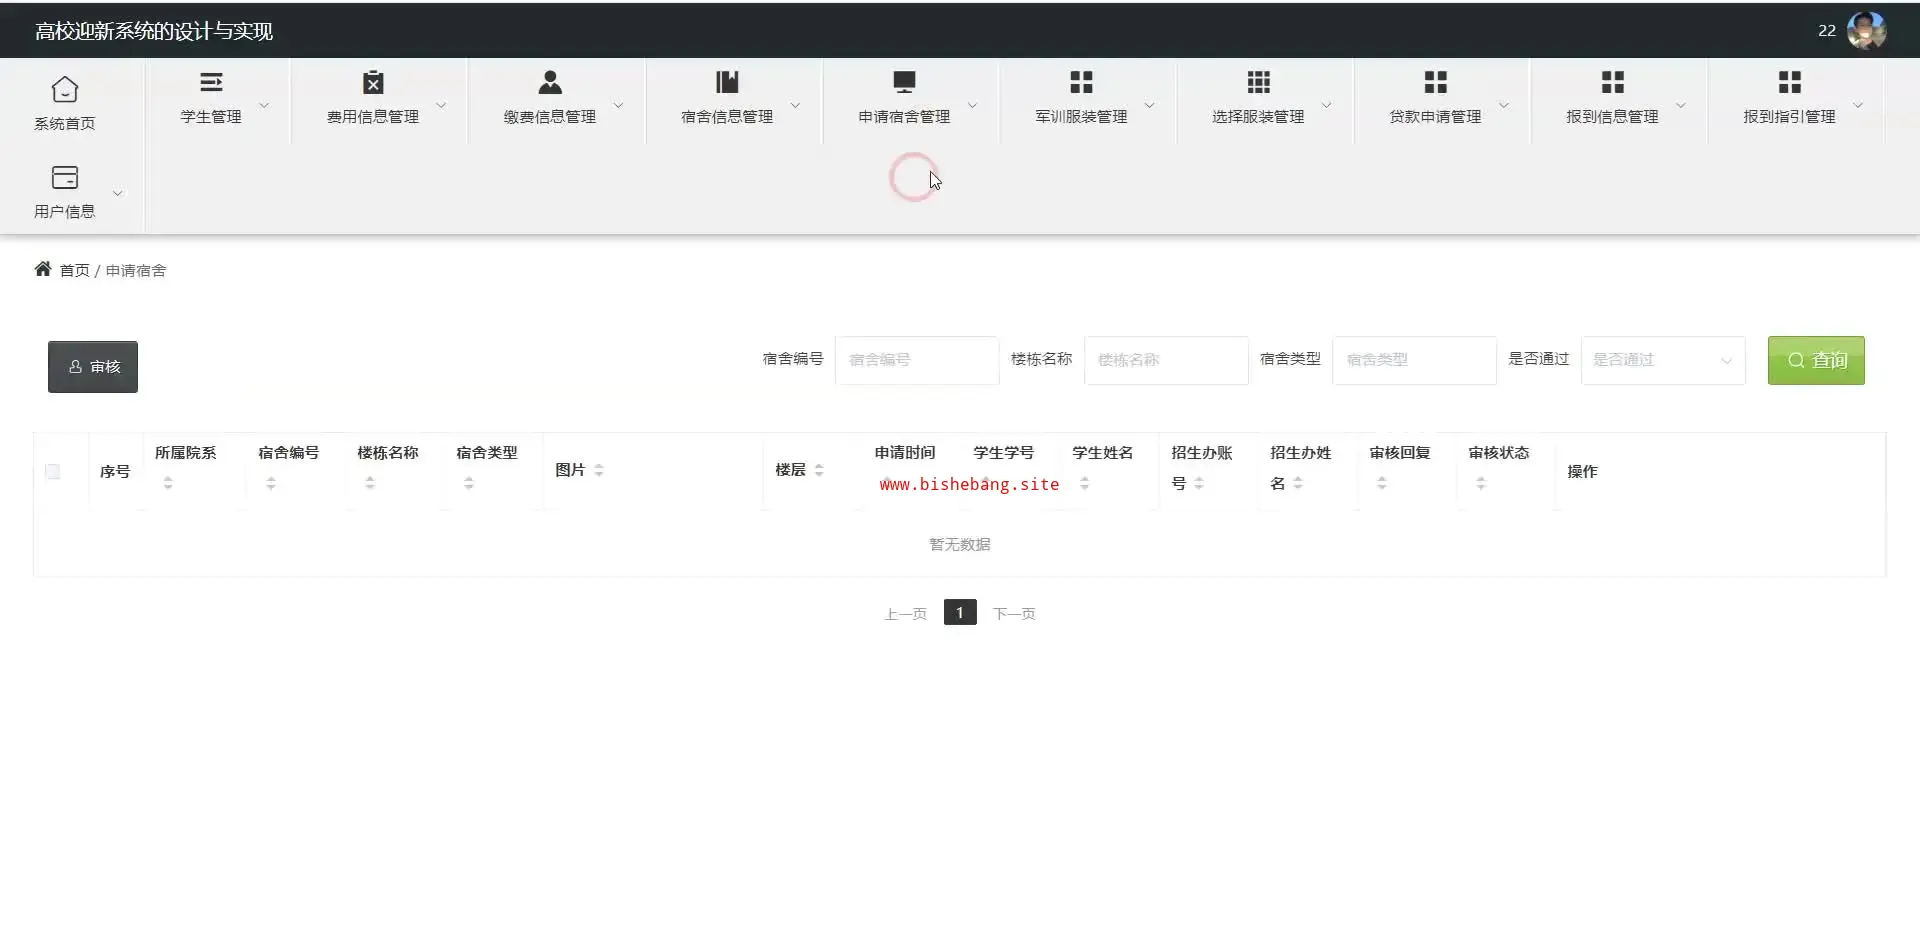Toggle the select-all checkbox in table header
This screenshot has height=950, width=1920.
[x=53, y=472]
